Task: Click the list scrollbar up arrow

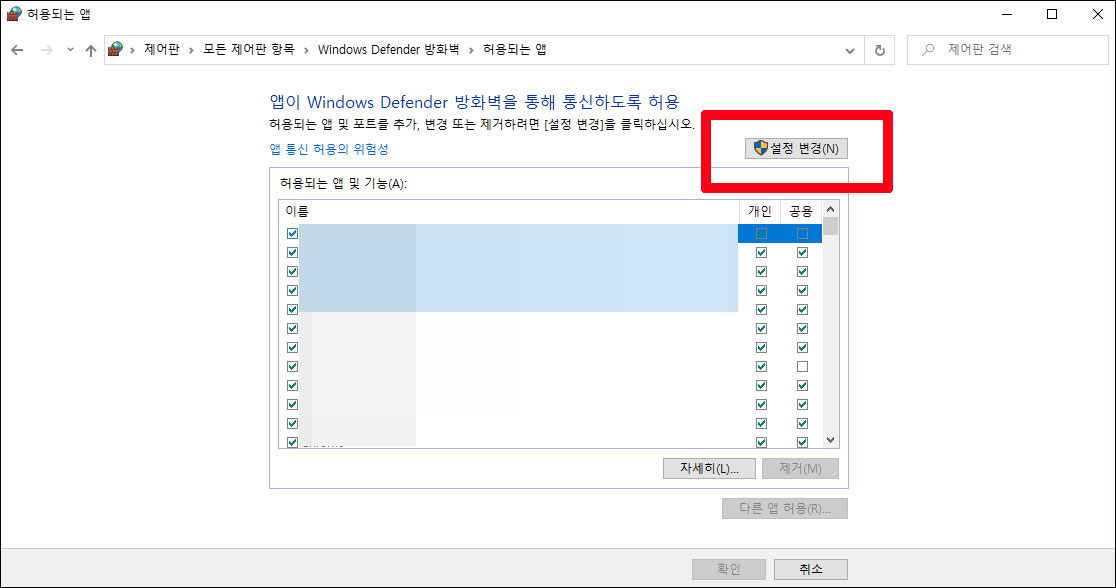Action: pyautogui.click(x=830, y=209)
